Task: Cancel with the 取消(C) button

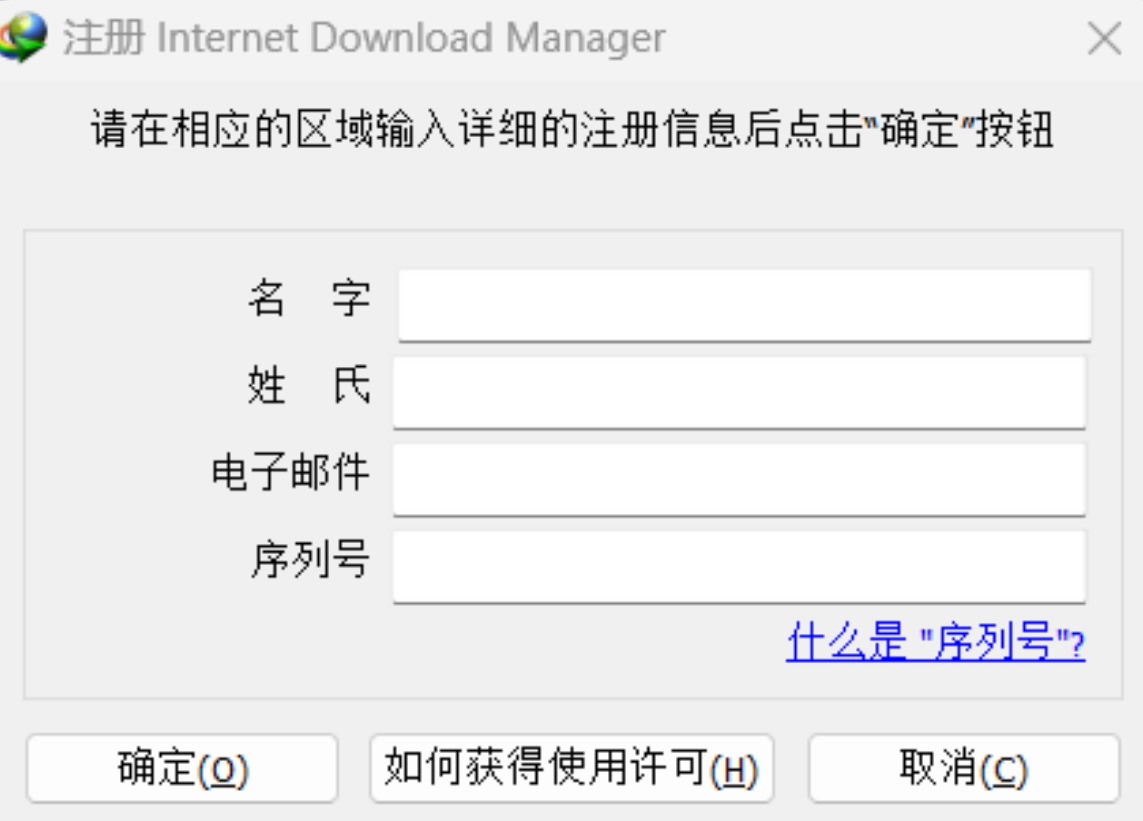Action: [963, 768]
